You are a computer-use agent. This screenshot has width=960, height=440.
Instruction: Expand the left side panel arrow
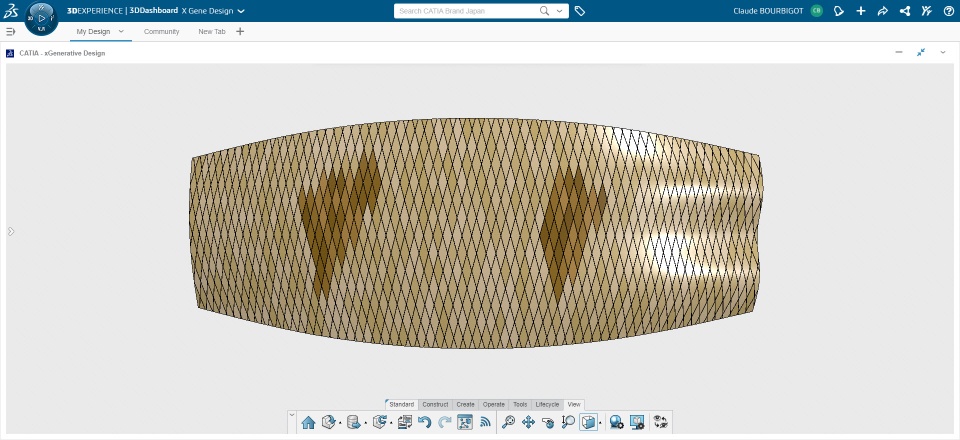[x=10, y=231]
